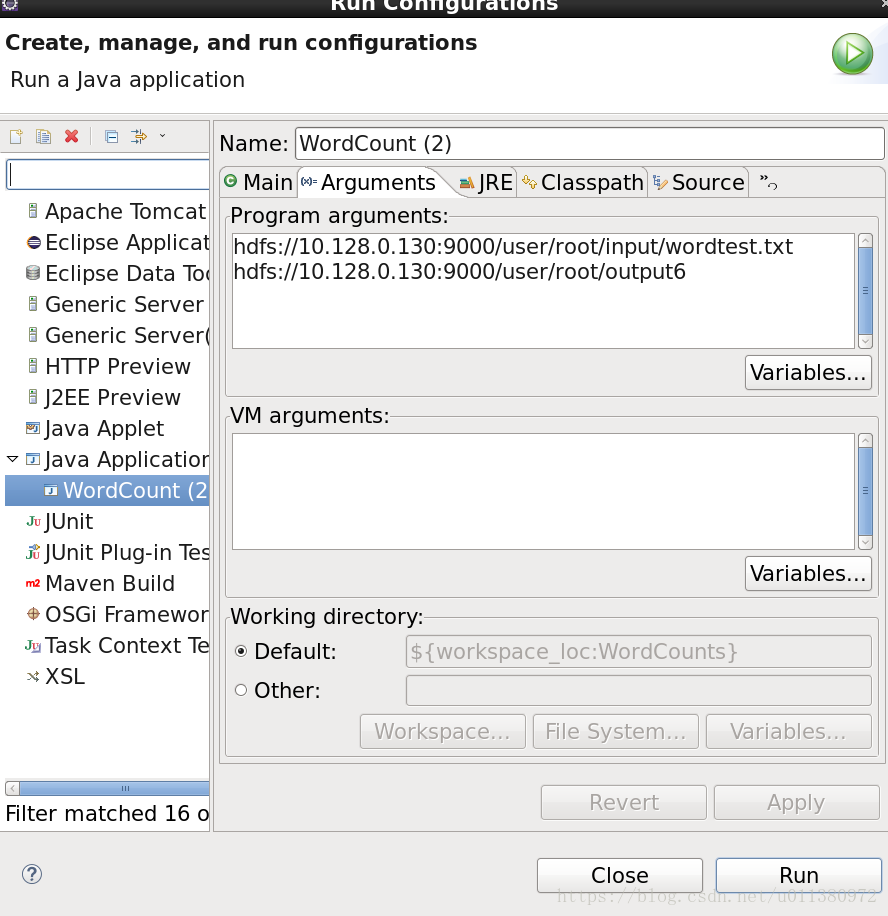Viewport: 888px width, 916px height.
Task: Open the filter launch configurations tool
Action: [140, 137]
